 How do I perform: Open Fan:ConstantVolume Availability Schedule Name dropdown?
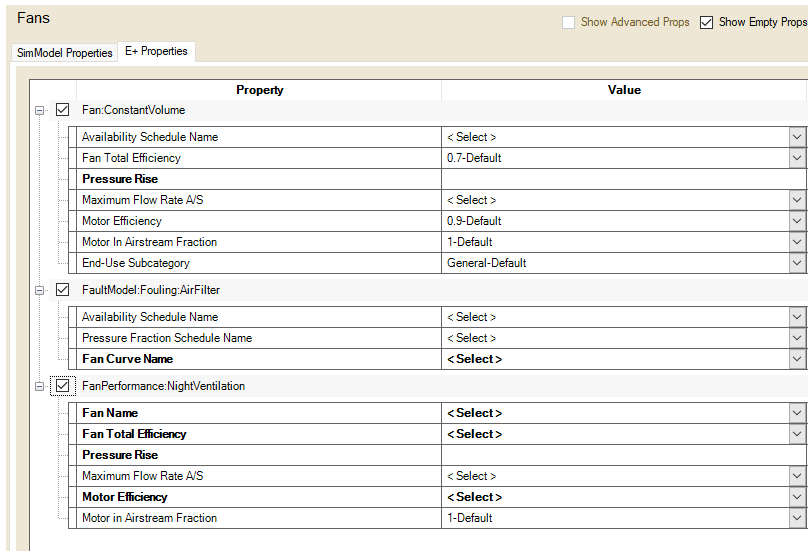pos(797,137)
